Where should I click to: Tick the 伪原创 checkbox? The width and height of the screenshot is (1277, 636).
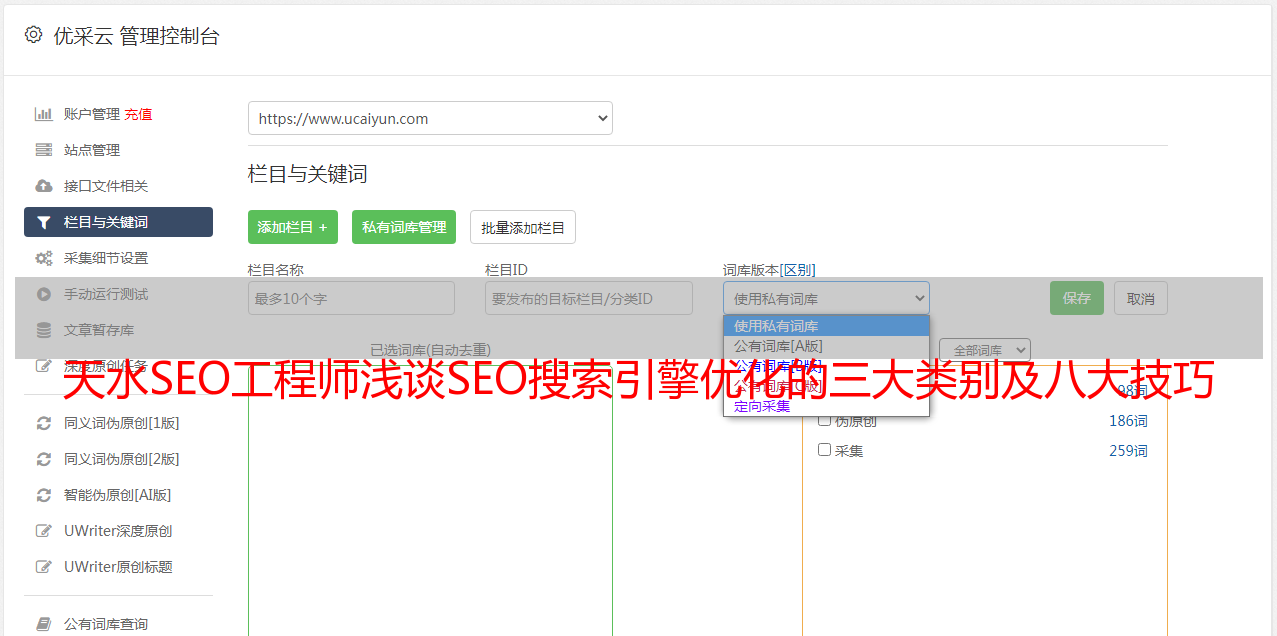(x=825, y=421)
